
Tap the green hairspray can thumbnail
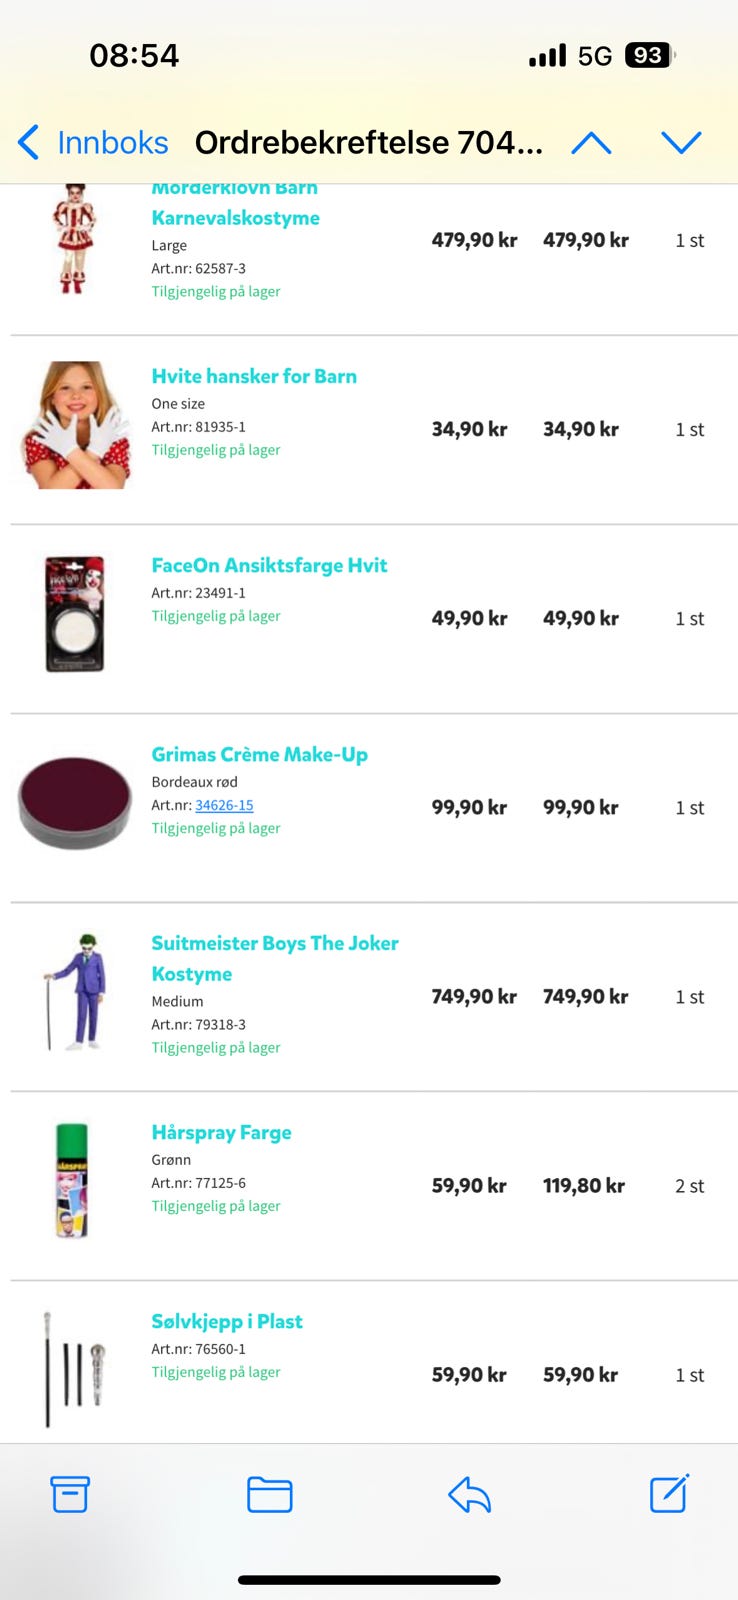(x=73, y=1180)
